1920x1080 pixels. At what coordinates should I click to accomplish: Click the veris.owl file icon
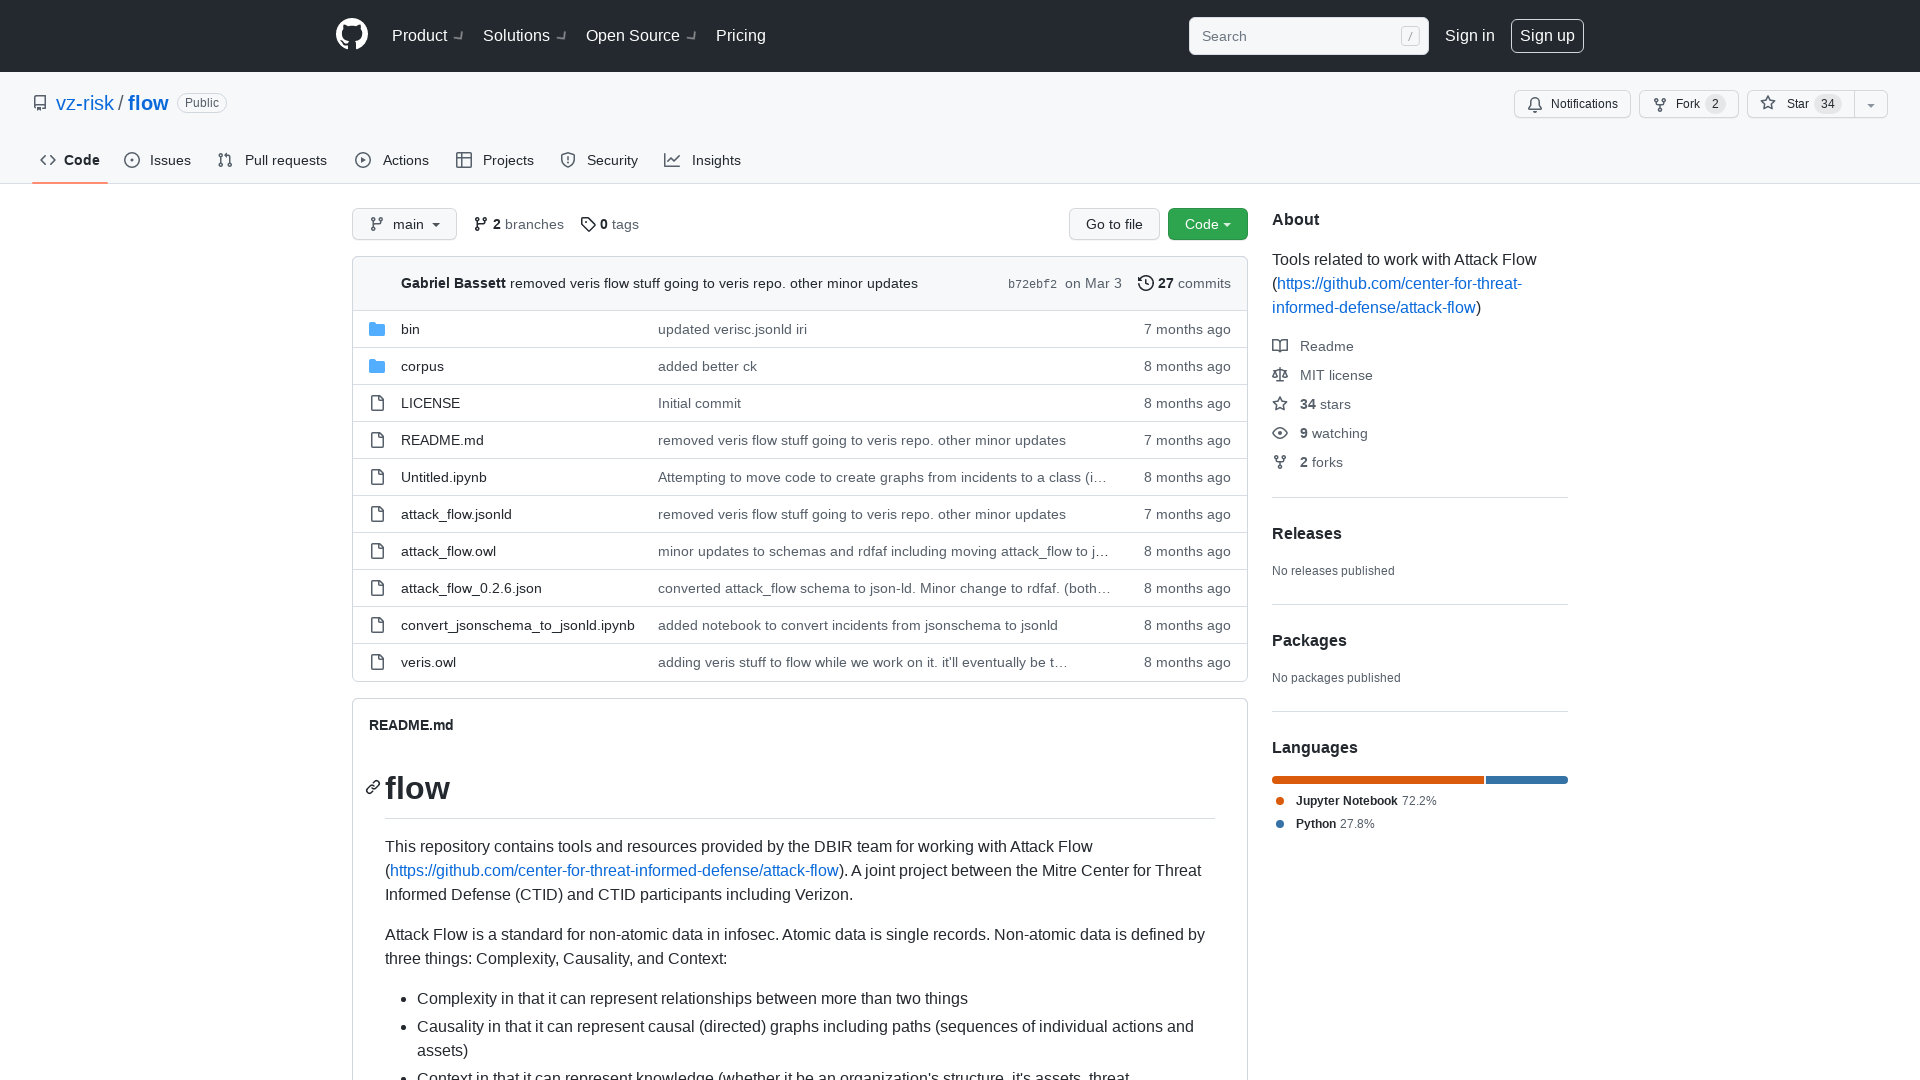[377, 662]
